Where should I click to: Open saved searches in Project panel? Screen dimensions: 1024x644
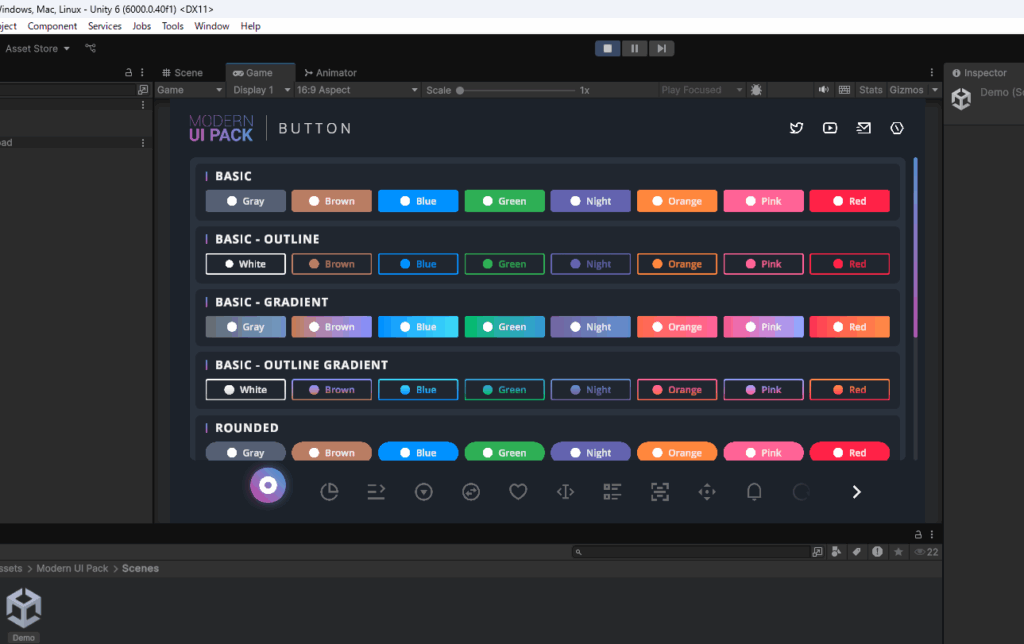click(x=899, y=552)
